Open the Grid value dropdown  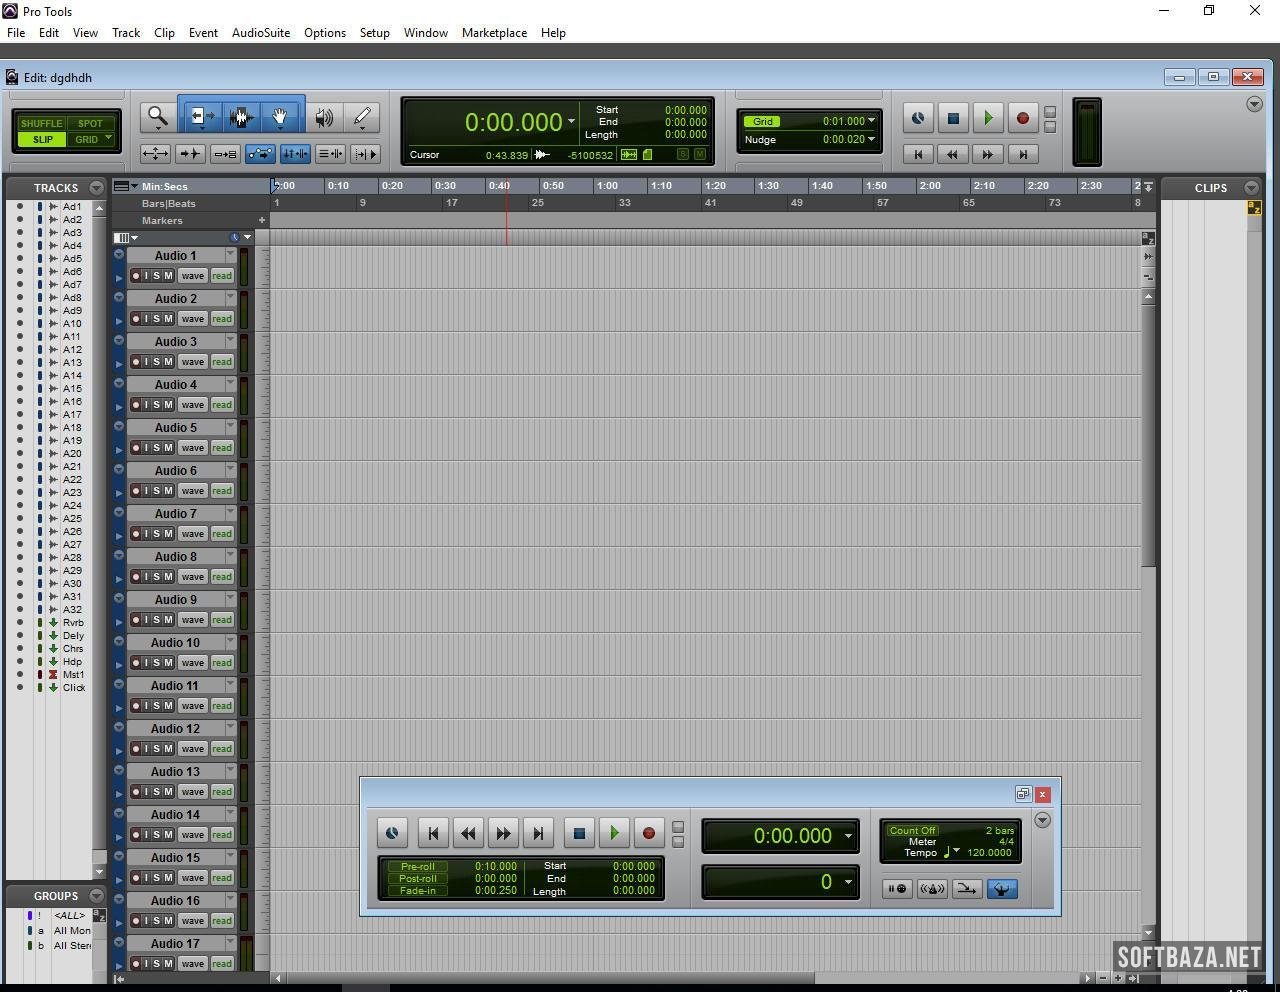[871, 122]
